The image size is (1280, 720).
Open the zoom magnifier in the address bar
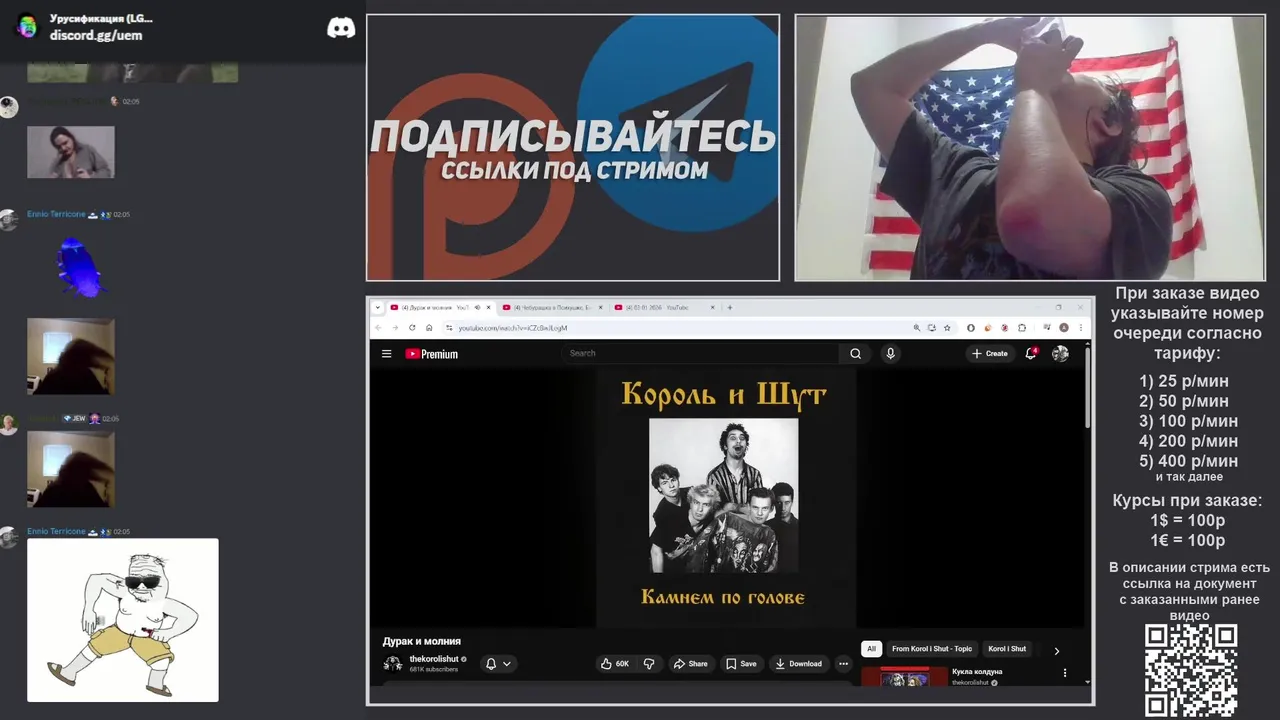tap(916, 327)
